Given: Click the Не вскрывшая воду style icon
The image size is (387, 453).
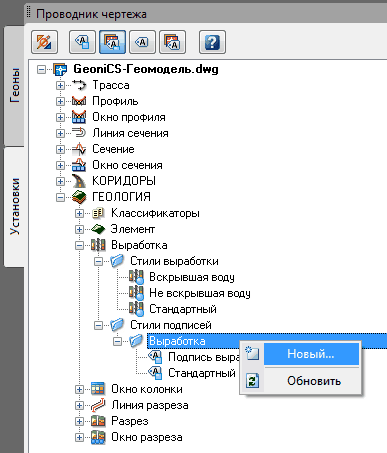Looking at the screenshot, I should (x=136, y=293).
